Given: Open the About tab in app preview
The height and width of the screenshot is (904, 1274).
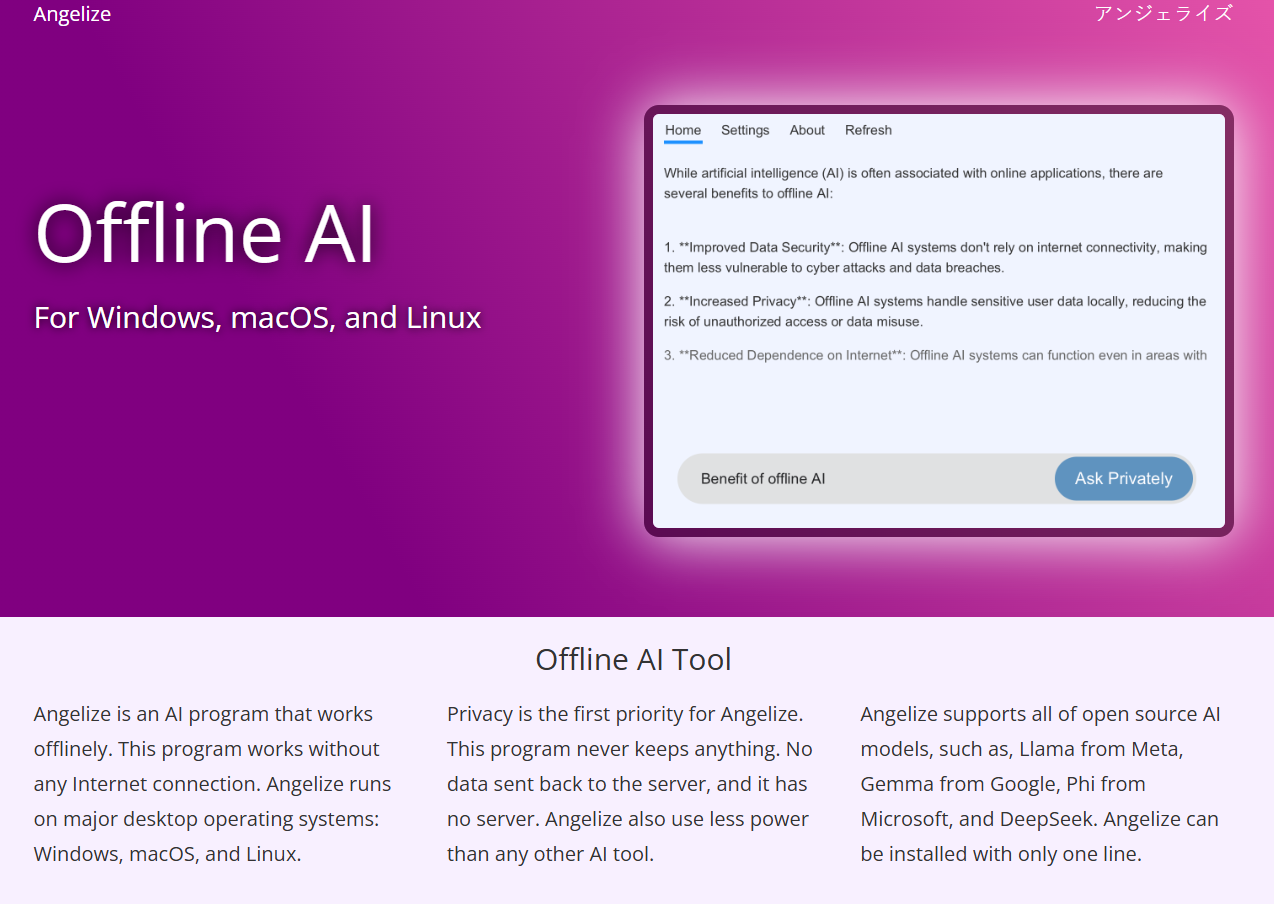Looking at the screenshot, I should pos(807,130).
